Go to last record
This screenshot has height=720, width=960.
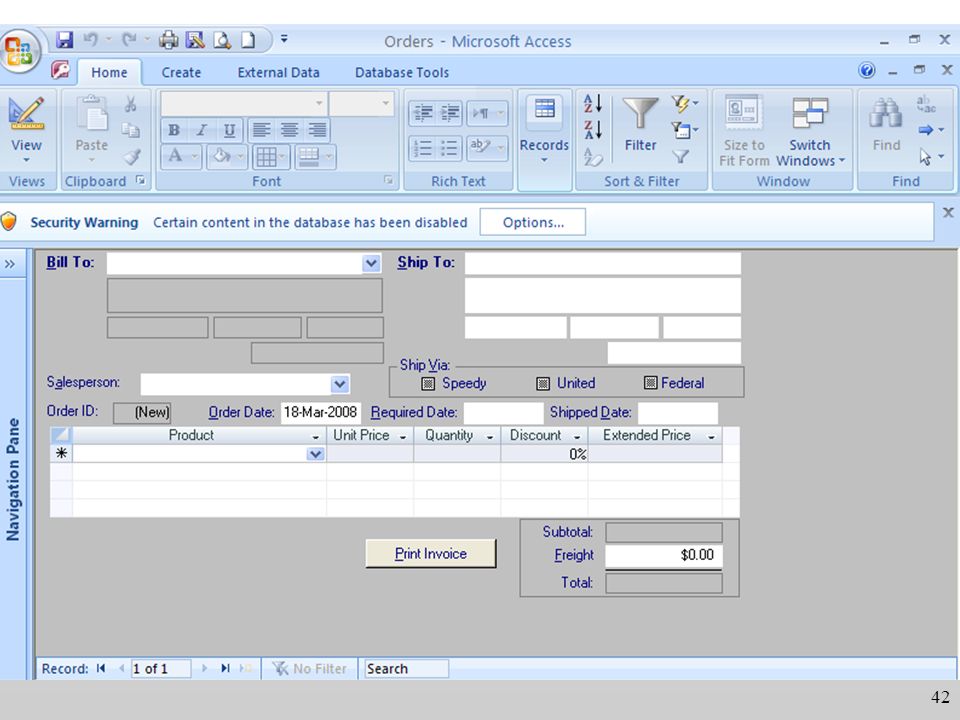(x=225, y=668)
